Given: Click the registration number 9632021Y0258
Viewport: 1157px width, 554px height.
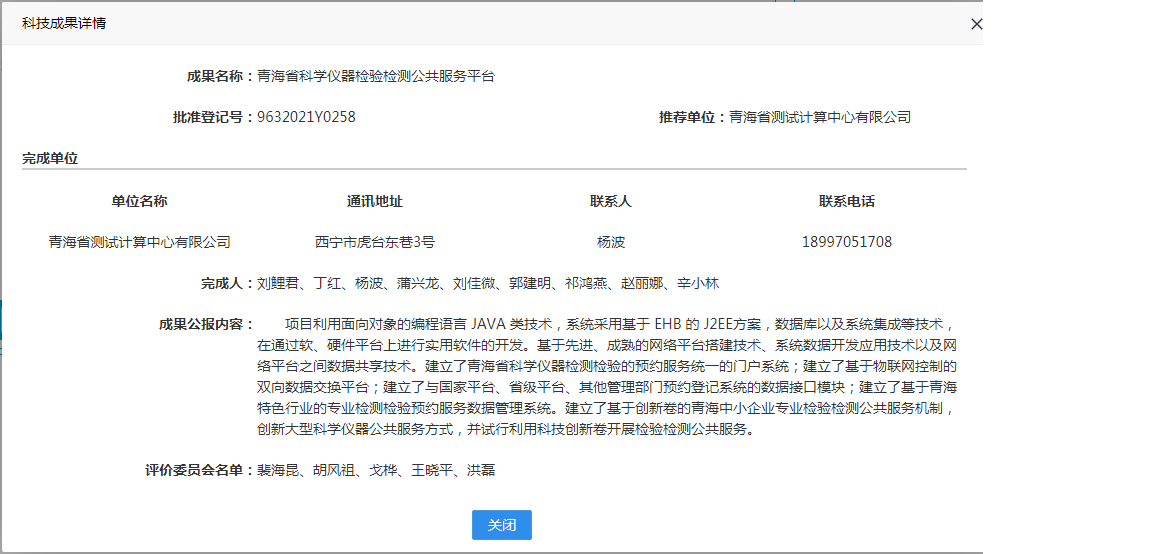Looking at the screenshot, I should tap(306, 117).
